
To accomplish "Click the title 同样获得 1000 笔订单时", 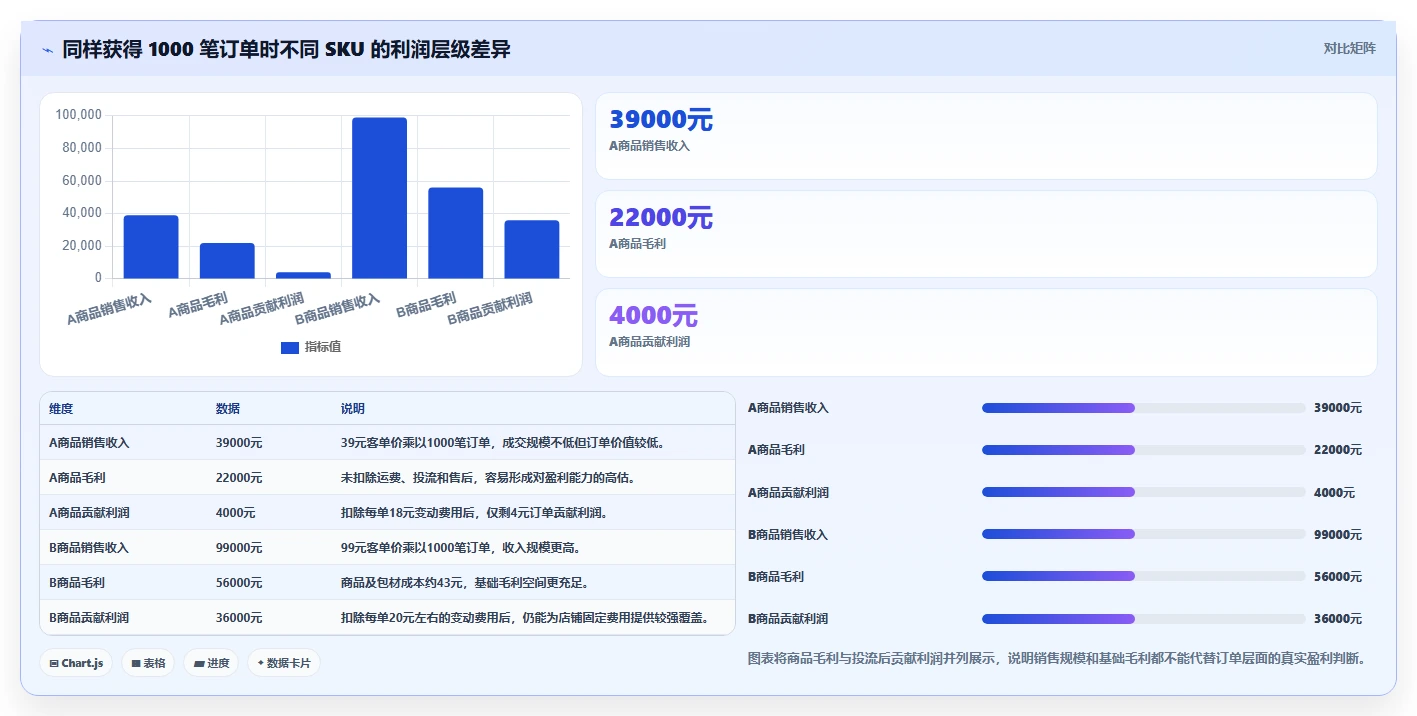I will click(x=286, y=49).
